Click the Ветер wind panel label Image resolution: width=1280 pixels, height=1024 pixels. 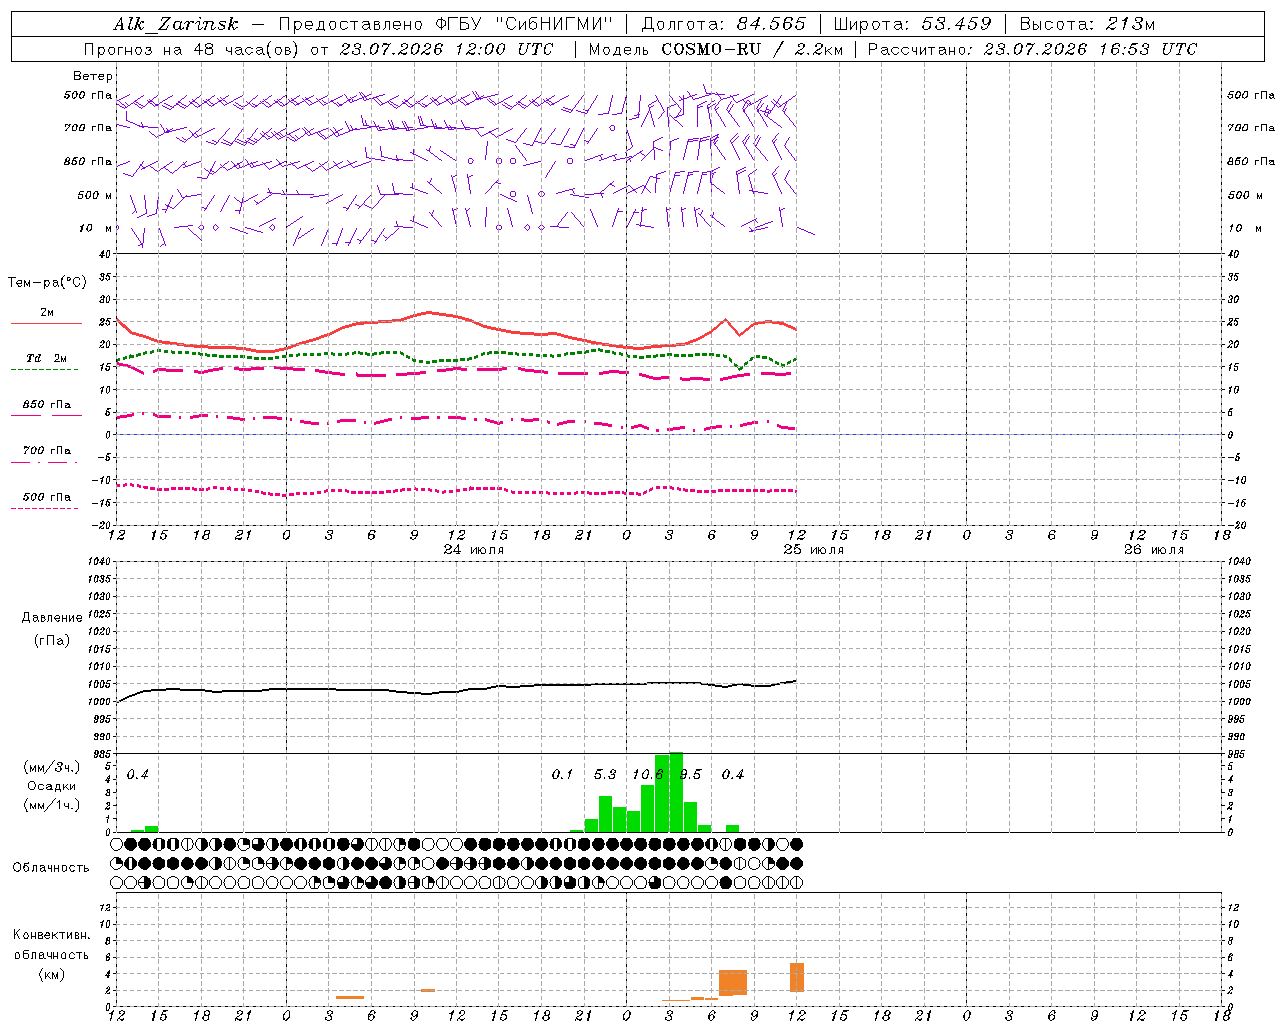pos(93,76)
